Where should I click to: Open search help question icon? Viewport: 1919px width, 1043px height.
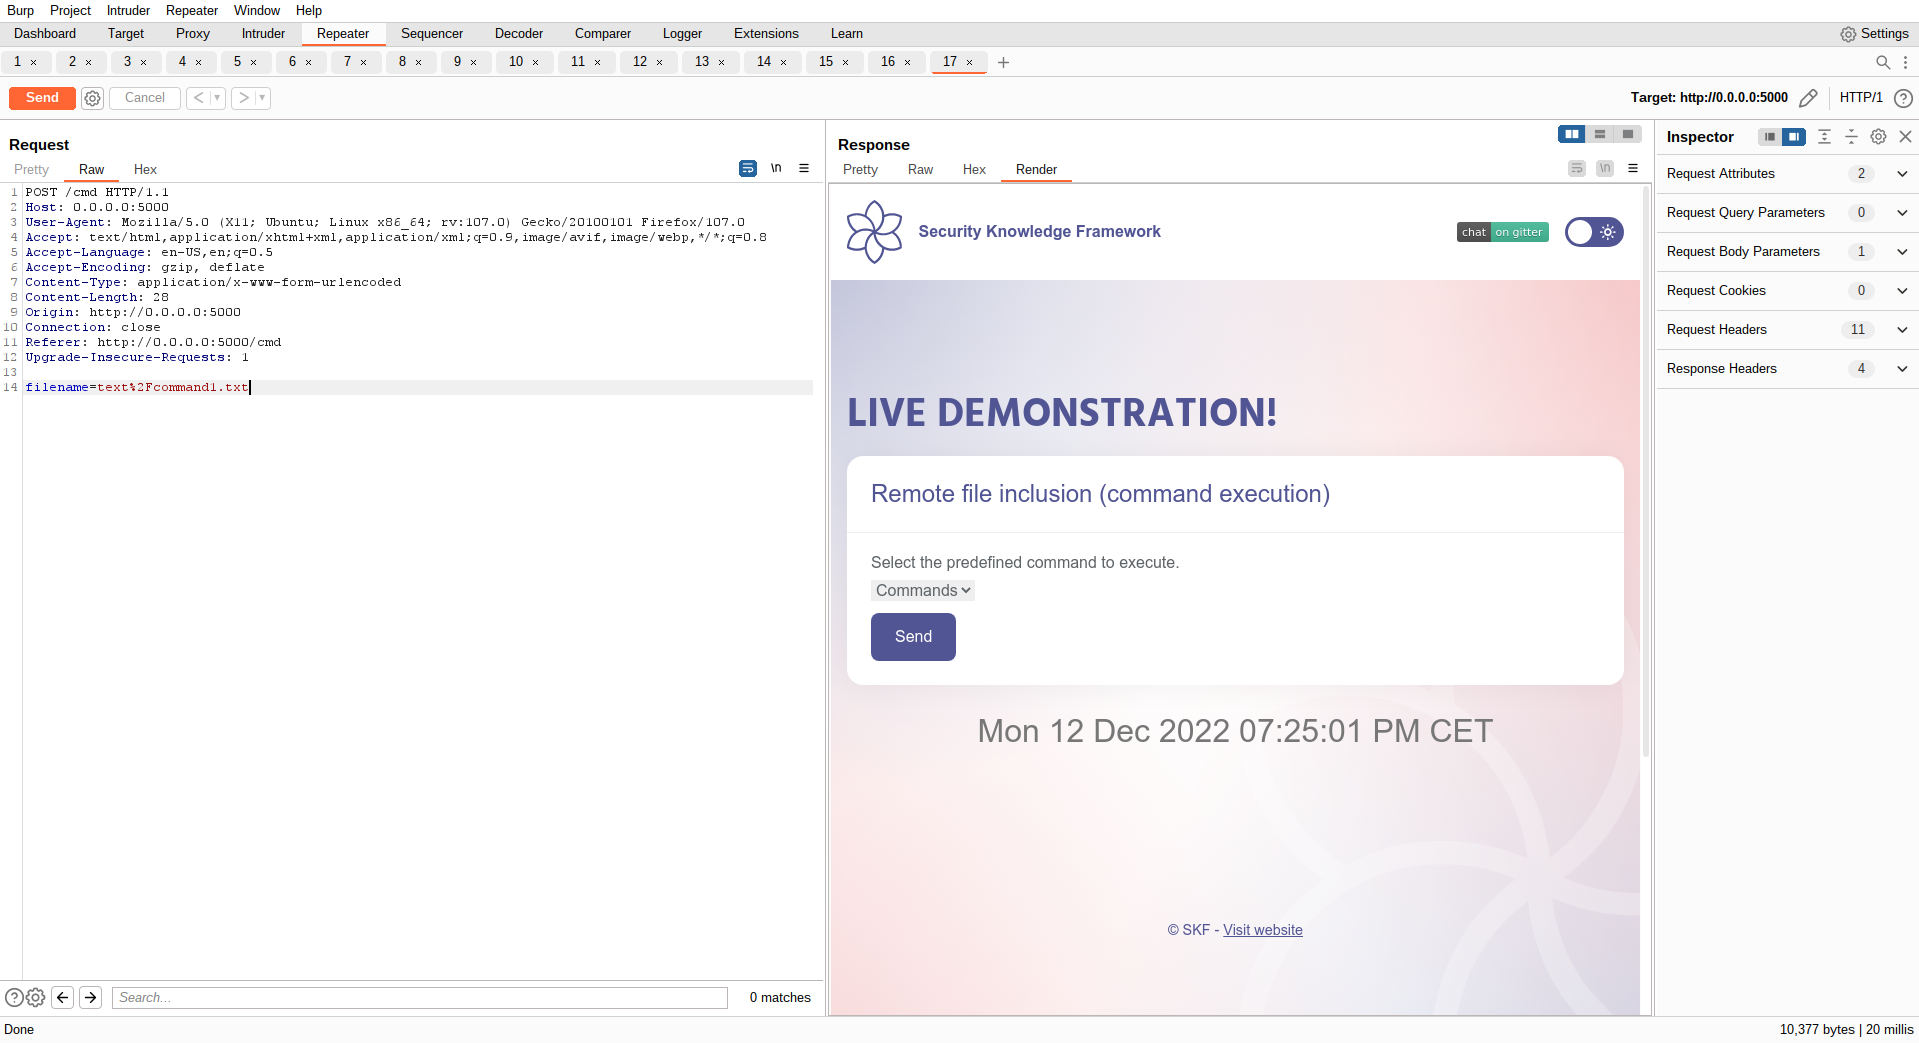14,997
